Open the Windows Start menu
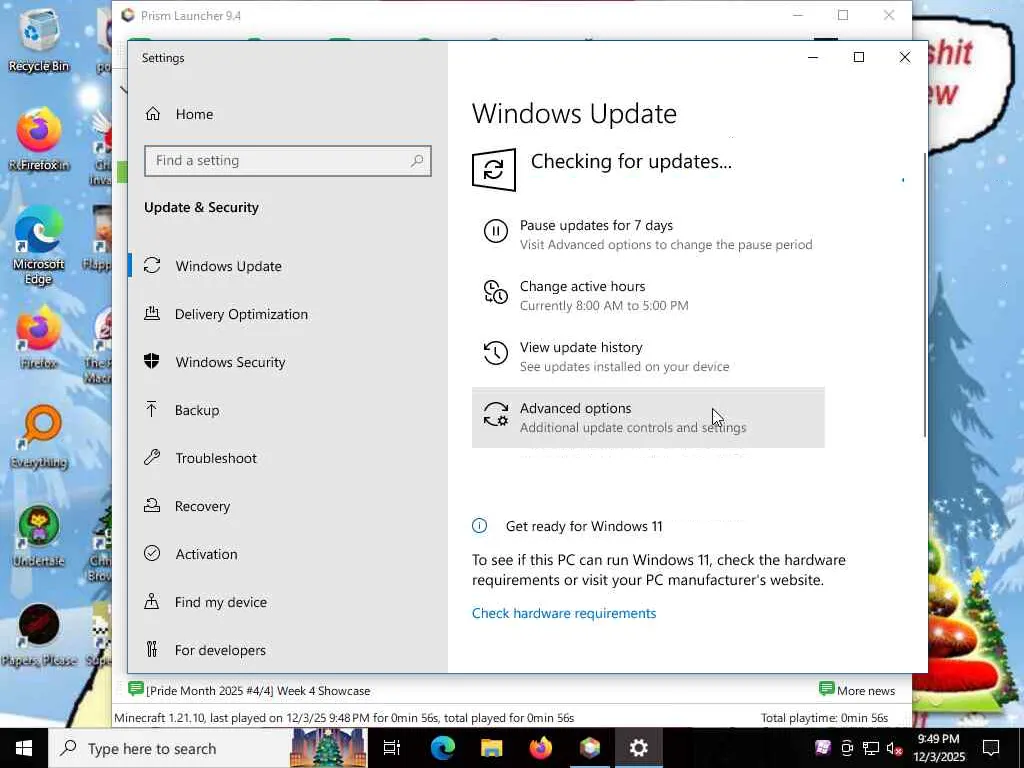The width and height of the screenshot is (1024, 768). (24, 748)
